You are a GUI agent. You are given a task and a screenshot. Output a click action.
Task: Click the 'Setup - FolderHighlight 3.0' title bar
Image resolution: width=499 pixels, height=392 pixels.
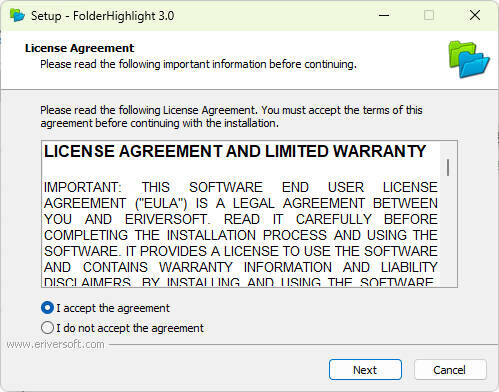103,16
